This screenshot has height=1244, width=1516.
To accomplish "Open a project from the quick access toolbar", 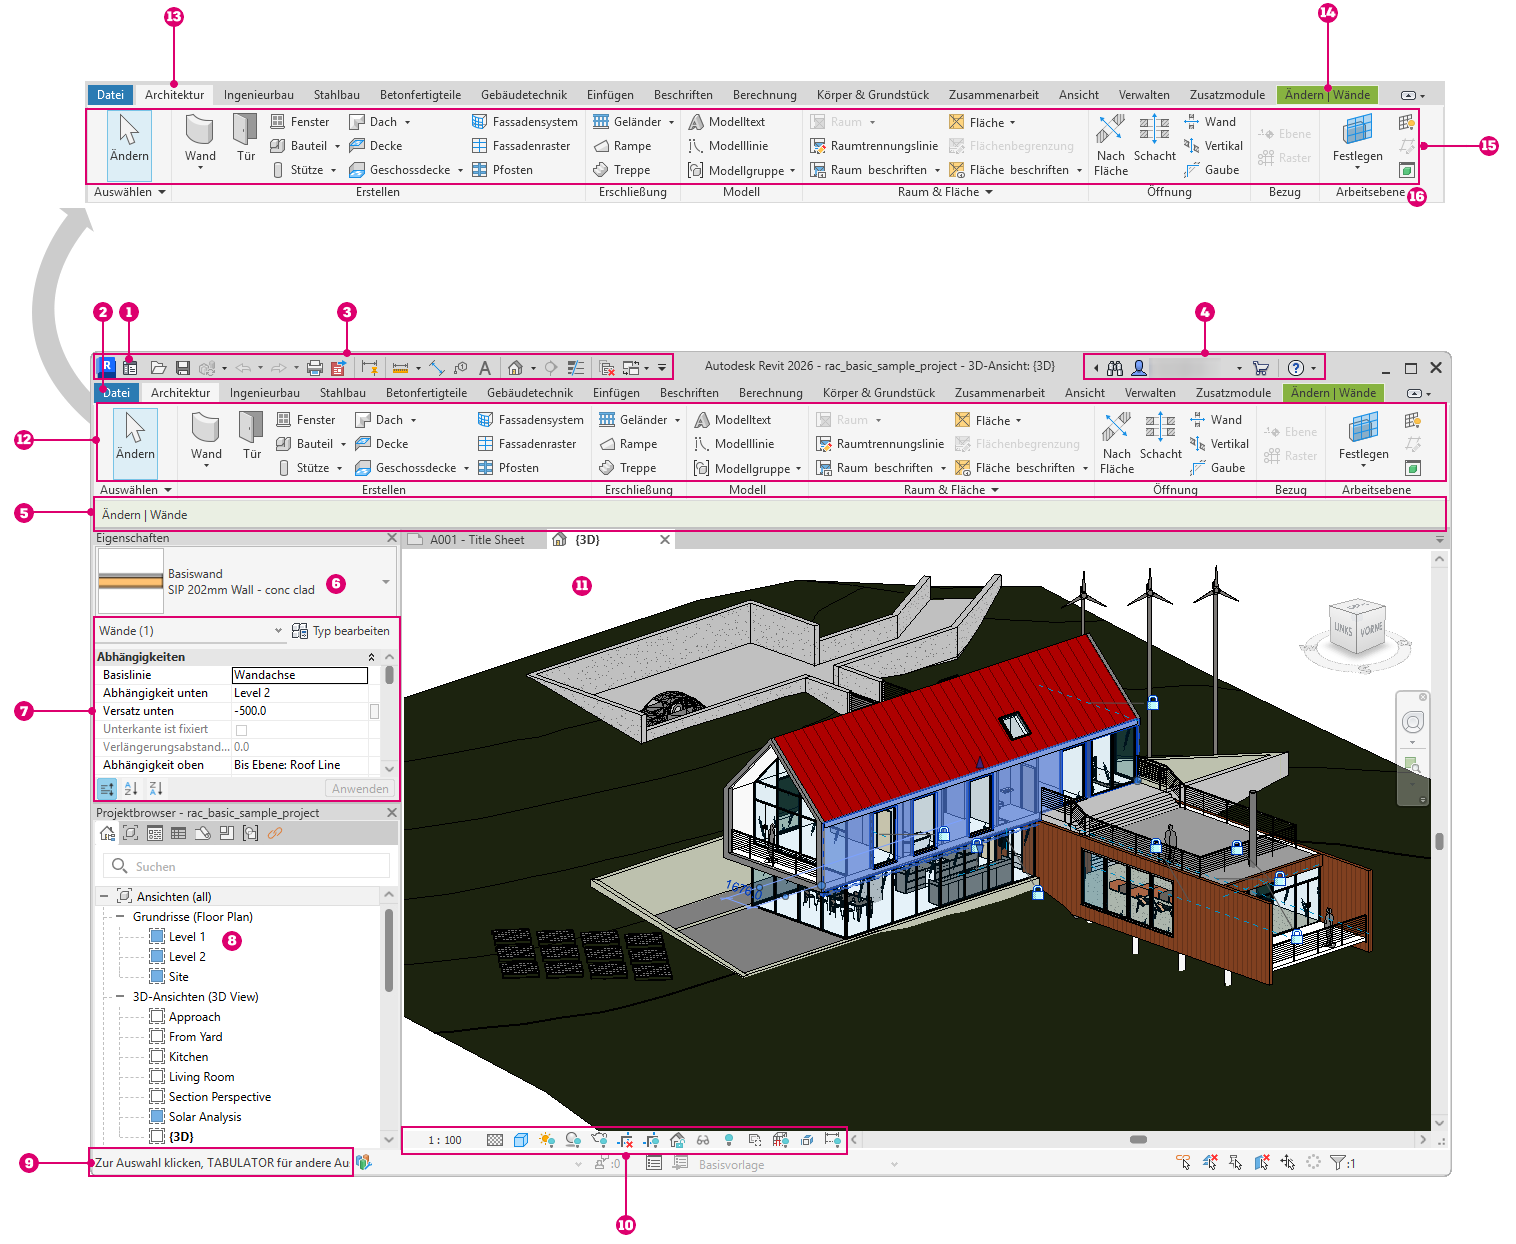I will tap(158, 368).
